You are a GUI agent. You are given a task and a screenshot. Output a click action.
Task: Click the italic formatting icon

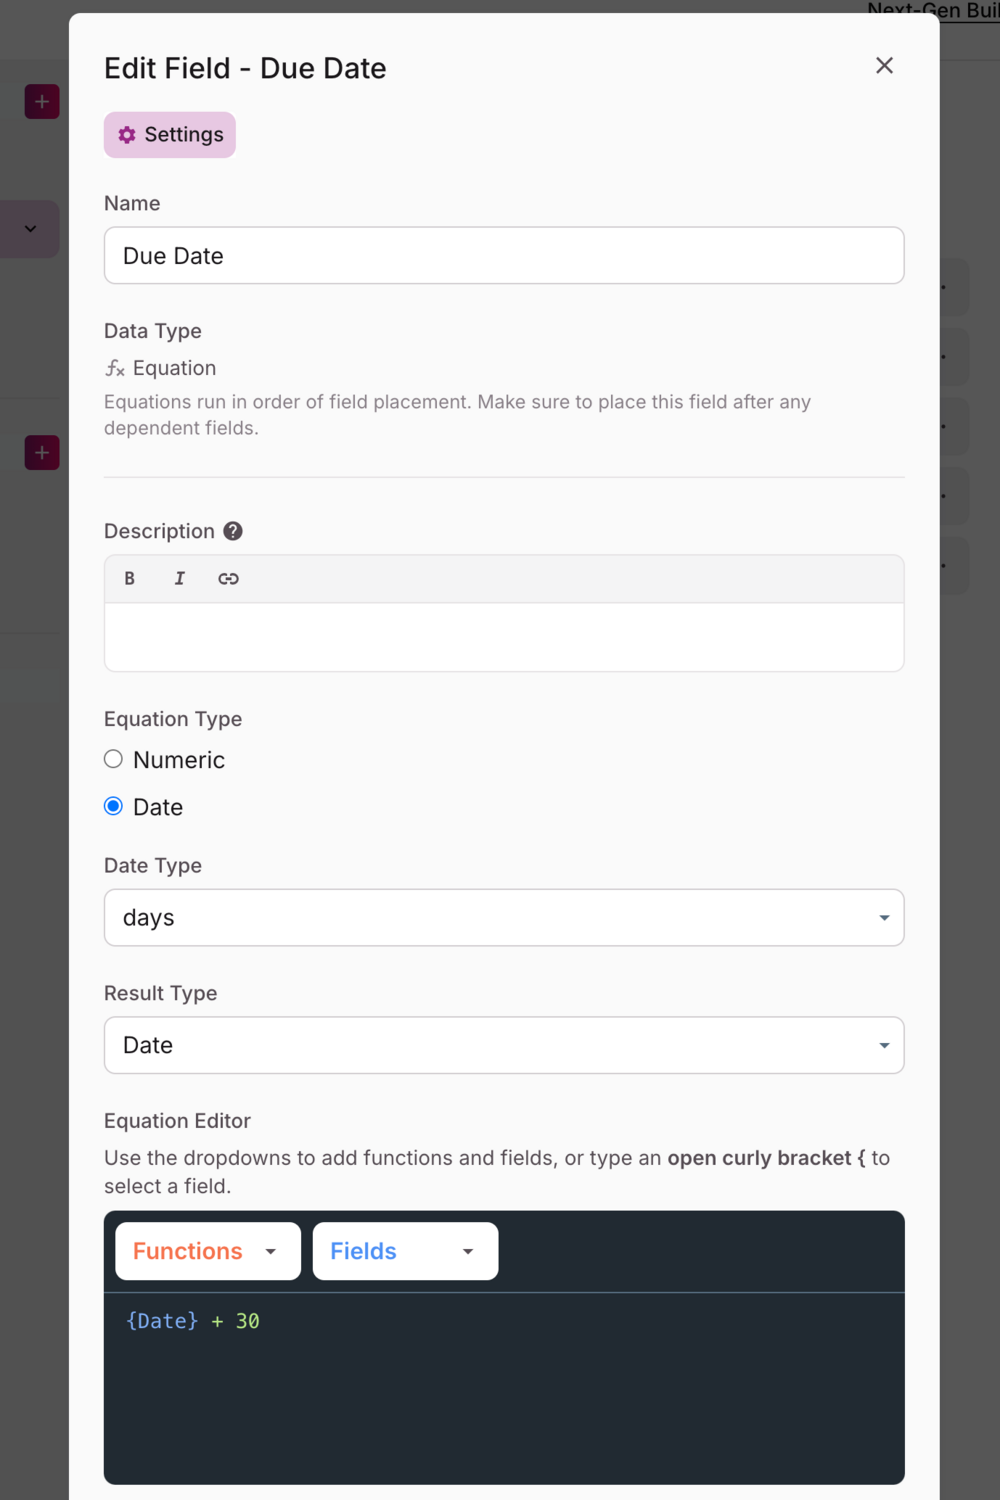[180, 578]
